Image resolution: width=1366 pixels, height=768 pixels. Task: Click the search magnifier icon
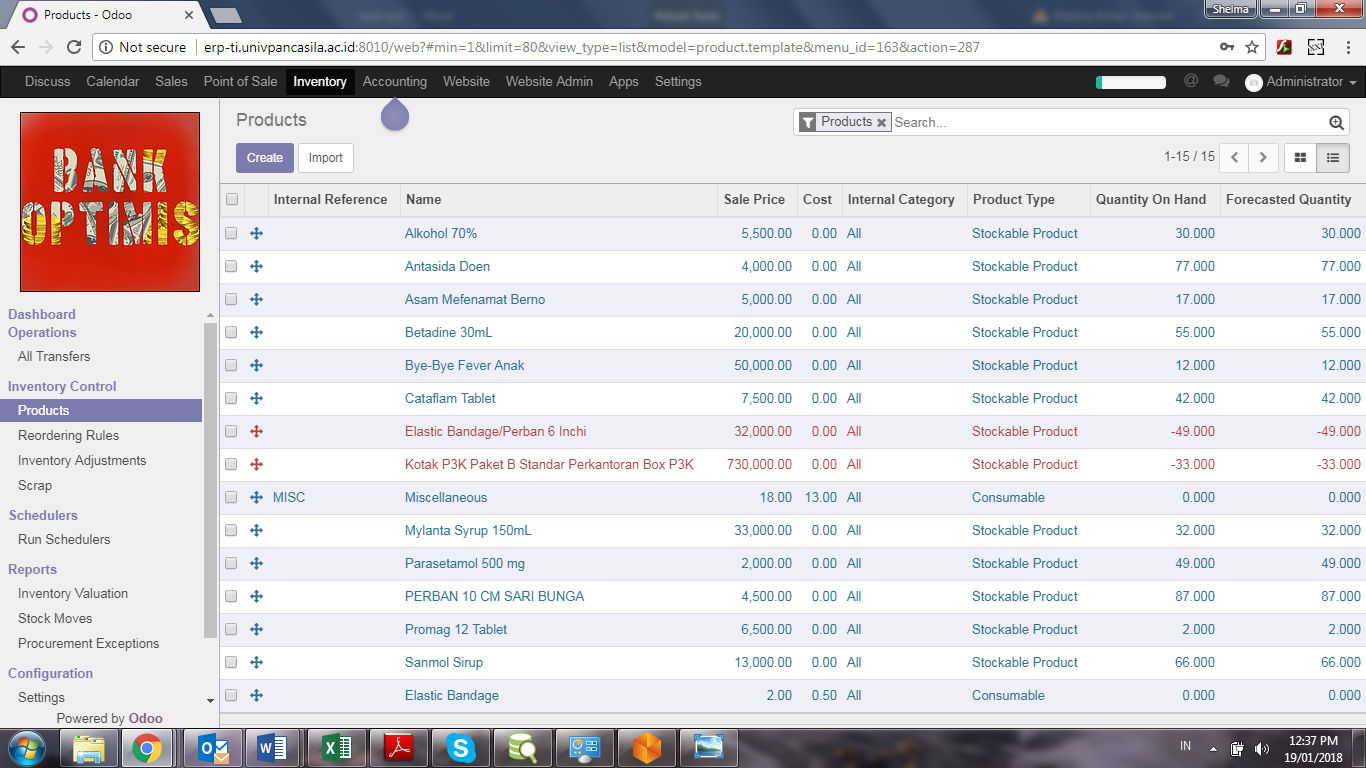coord(1336,122)
